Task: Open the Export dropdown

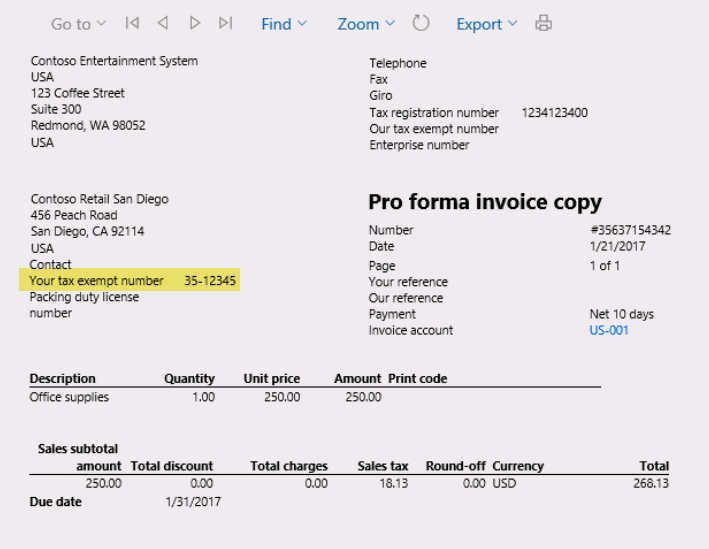Action: click(x=487, y=24)
